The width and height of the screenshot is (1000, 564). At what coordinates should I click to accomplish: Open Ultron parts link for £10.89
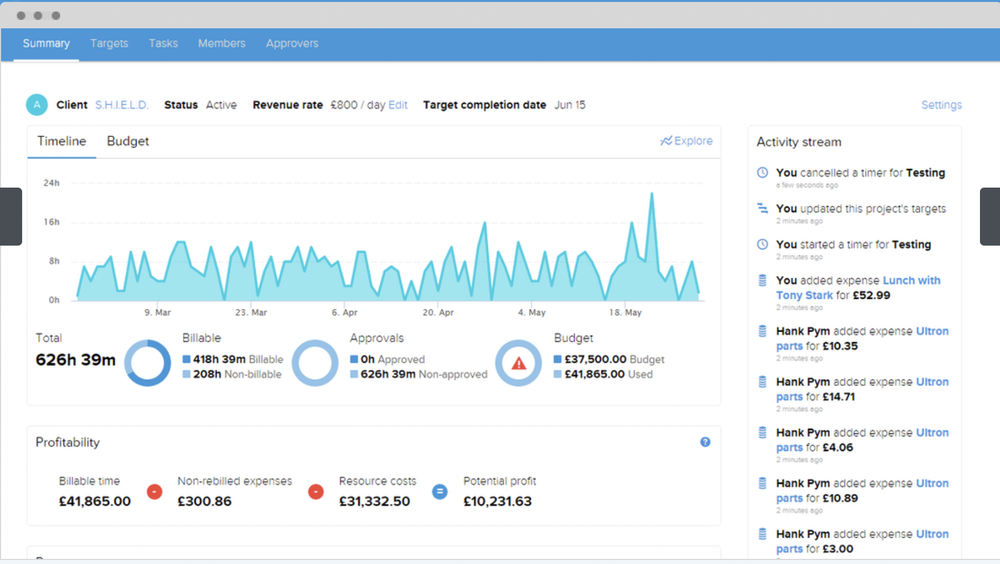pyautogui.click(x=862, y=491)
